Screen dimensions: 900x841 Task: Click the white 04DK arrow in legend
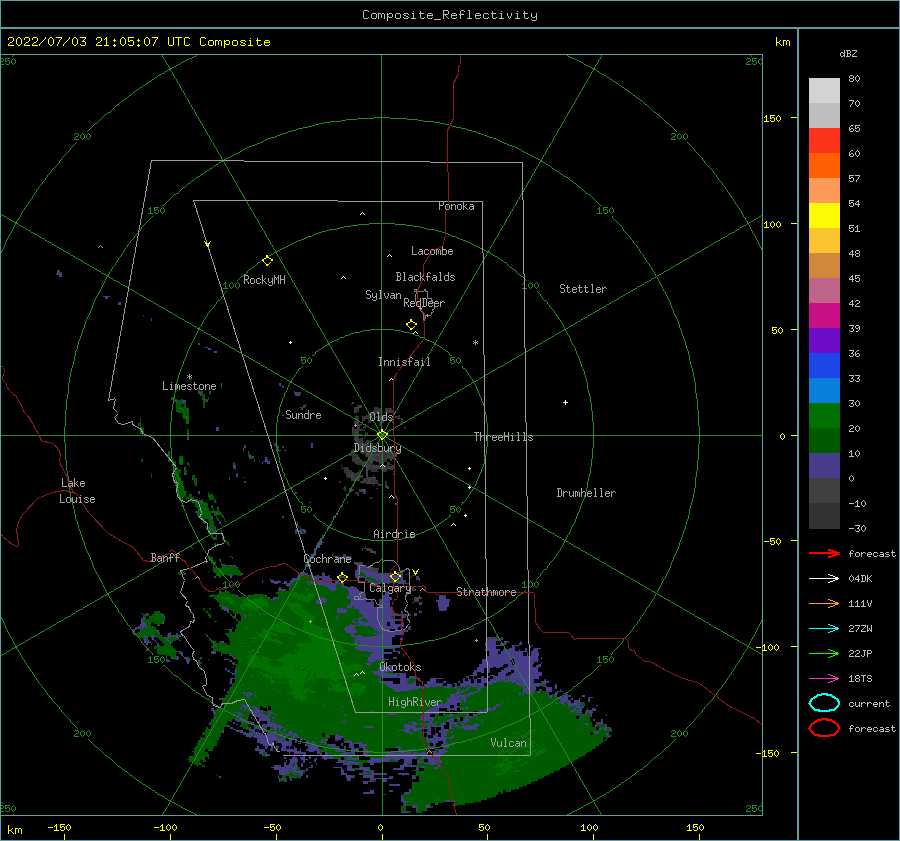click(x=824, y=579)
